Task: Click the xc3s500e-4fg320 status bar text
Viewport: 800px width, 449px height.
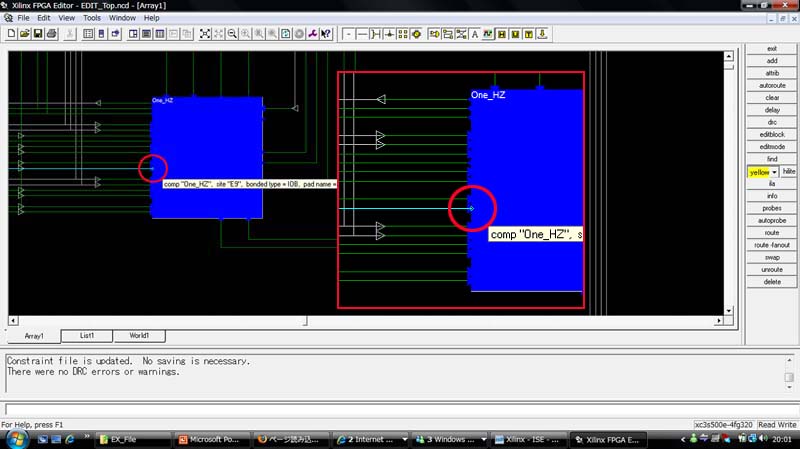Action: coord(723,425)
